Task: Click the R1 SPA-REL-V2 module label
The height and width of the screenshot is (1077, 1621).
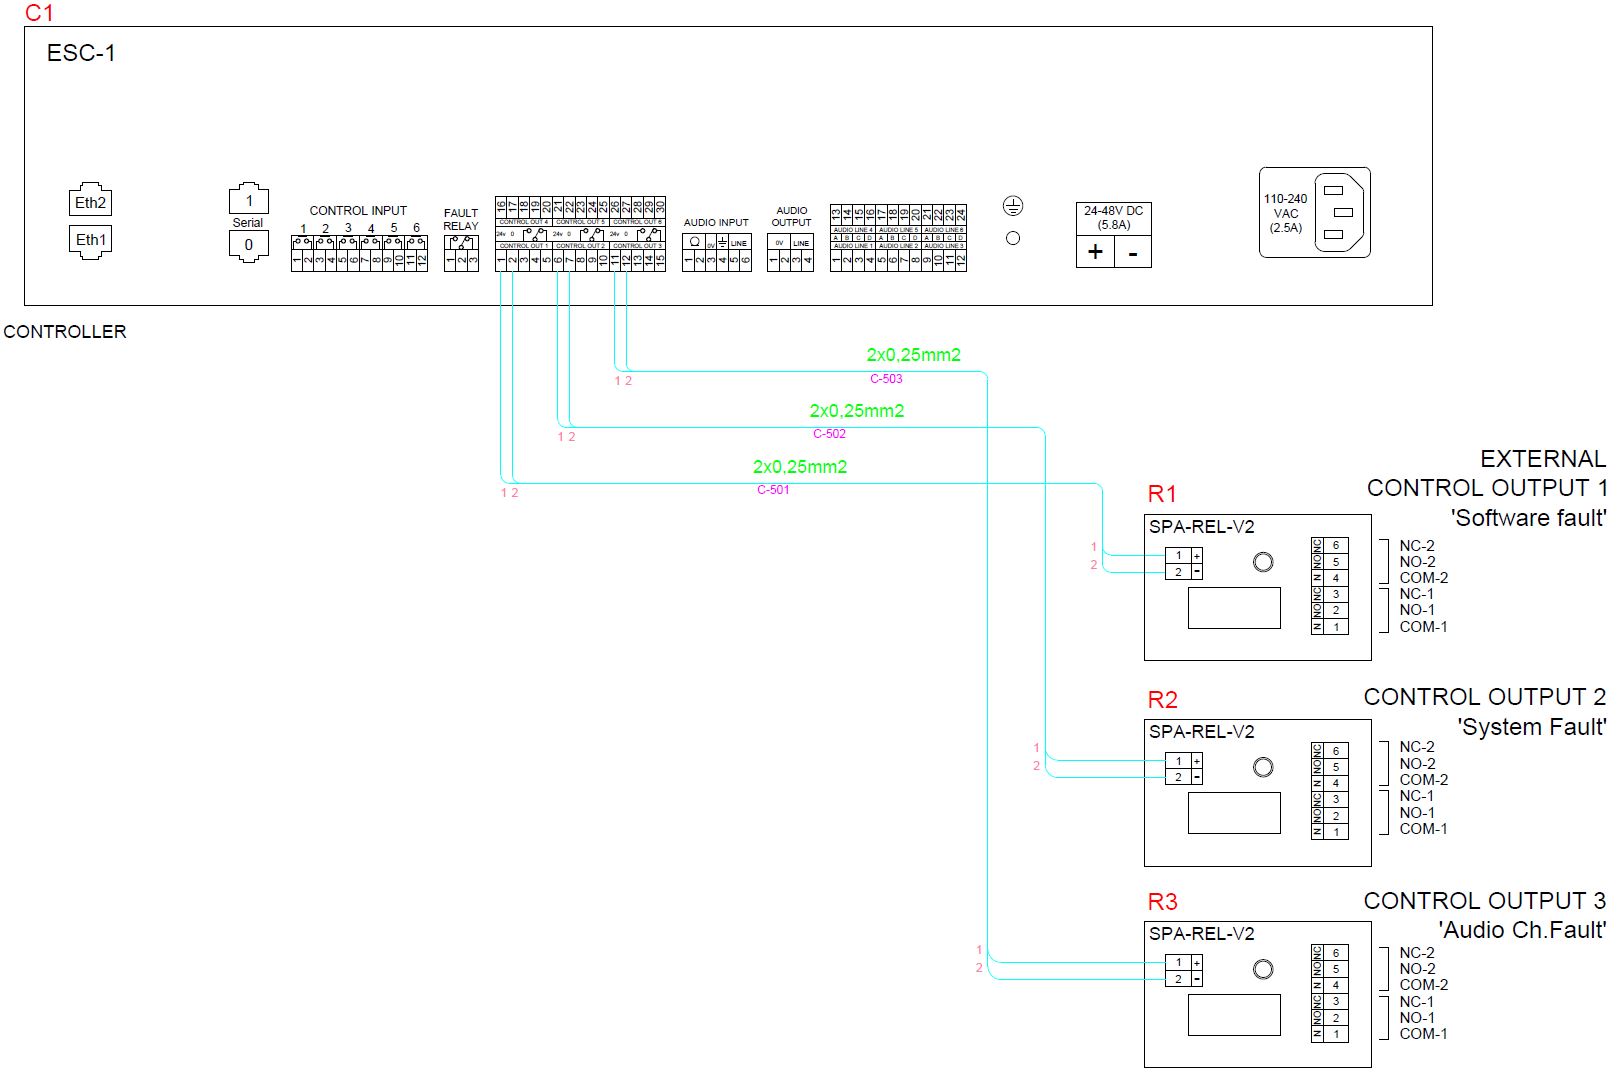Action: [x=1201, y=527]
